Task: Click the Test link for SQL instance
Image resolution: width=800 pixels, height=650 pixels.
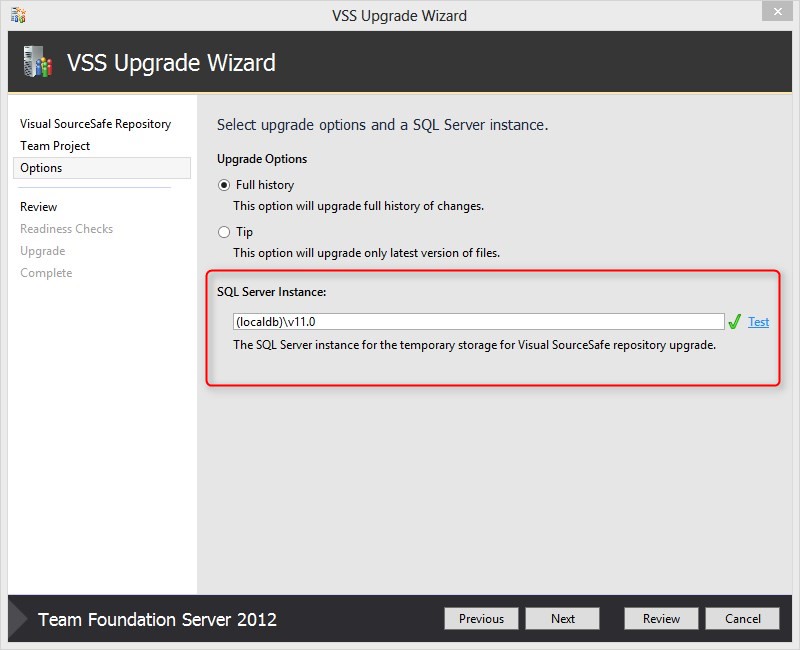Action: point(758,322)
